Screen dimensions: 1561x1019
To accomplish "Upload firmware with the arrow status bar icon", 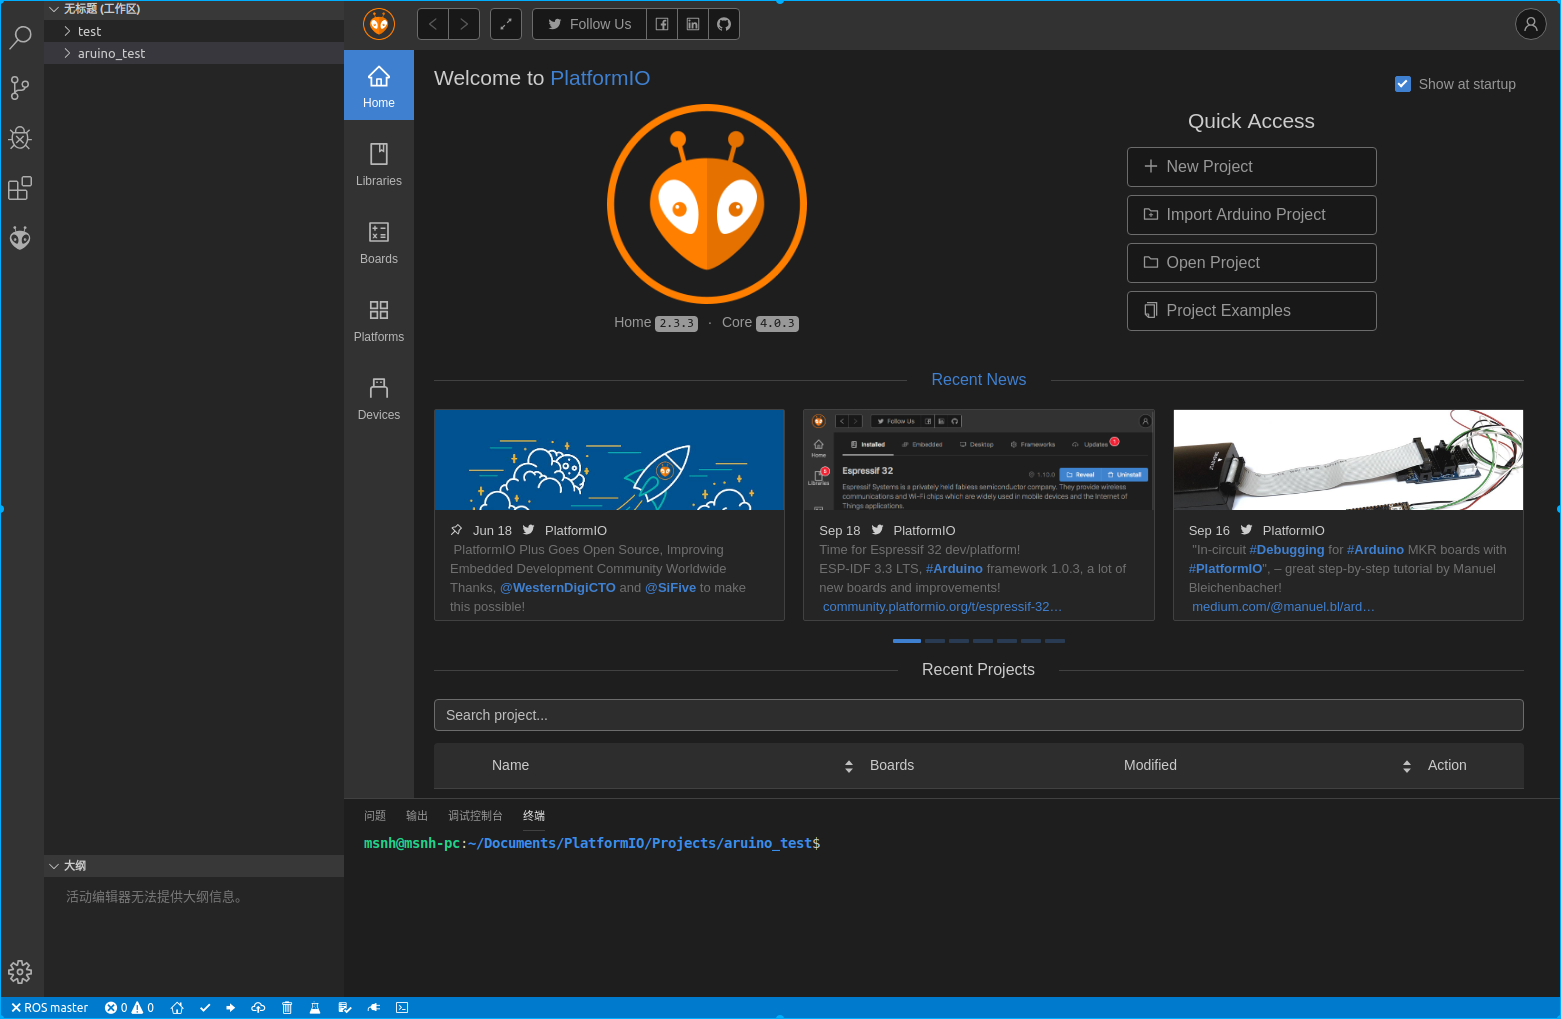I will [x=230, y=1007].
